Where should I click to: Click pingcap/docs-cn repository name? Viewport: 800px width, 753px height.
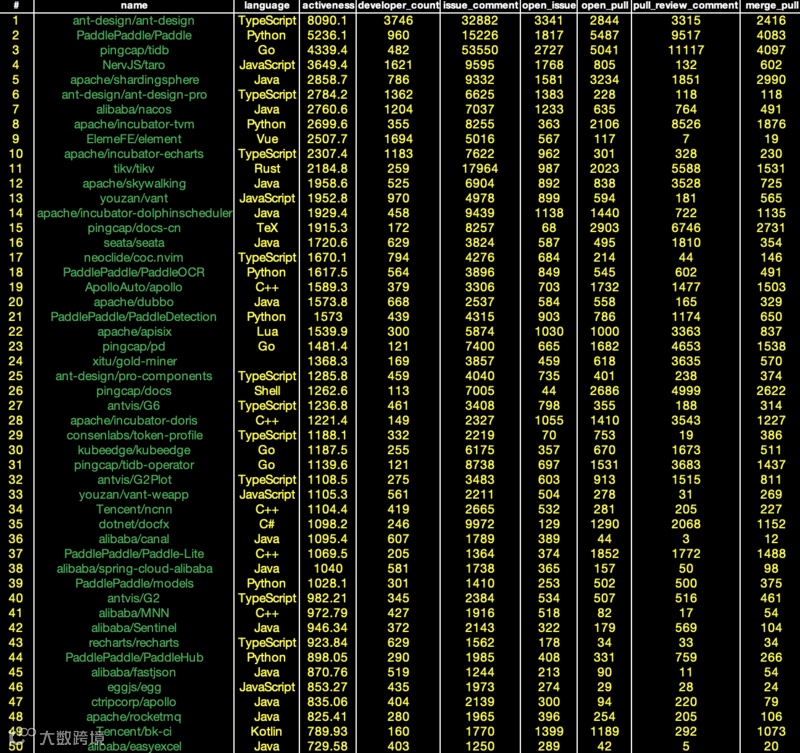click(x=134, y=228)
